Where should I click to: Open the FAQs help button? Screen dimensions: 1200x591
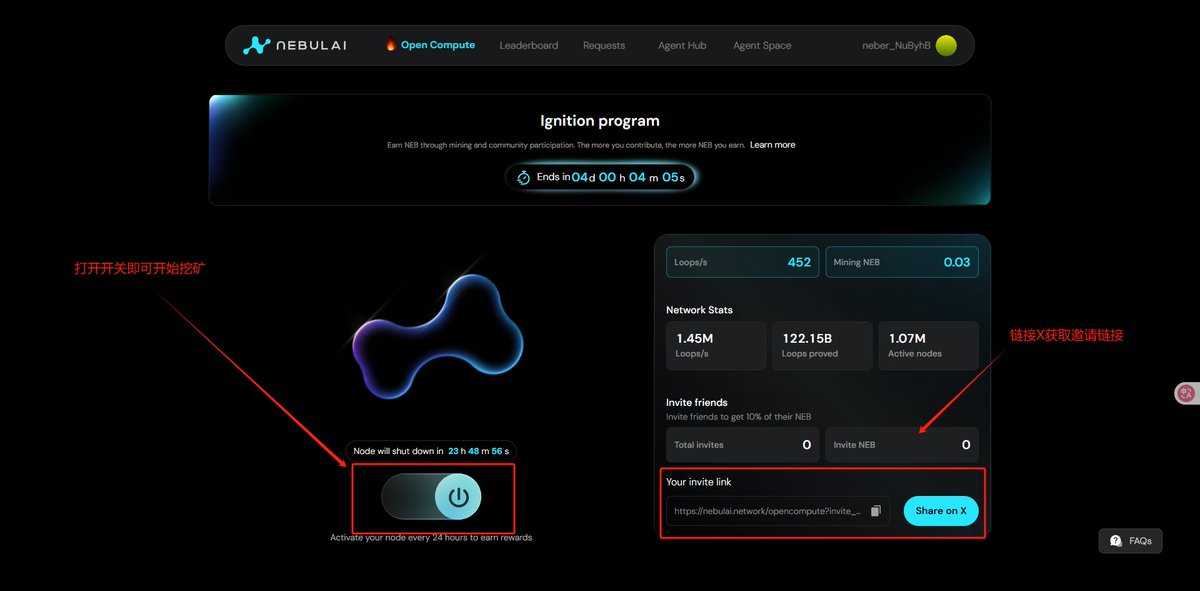coord(1131,541)
